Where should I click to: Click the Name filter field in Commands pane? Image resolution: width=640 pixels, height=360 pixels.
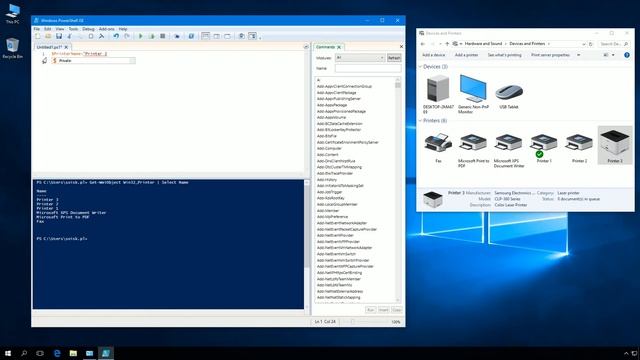pos(368,69)
